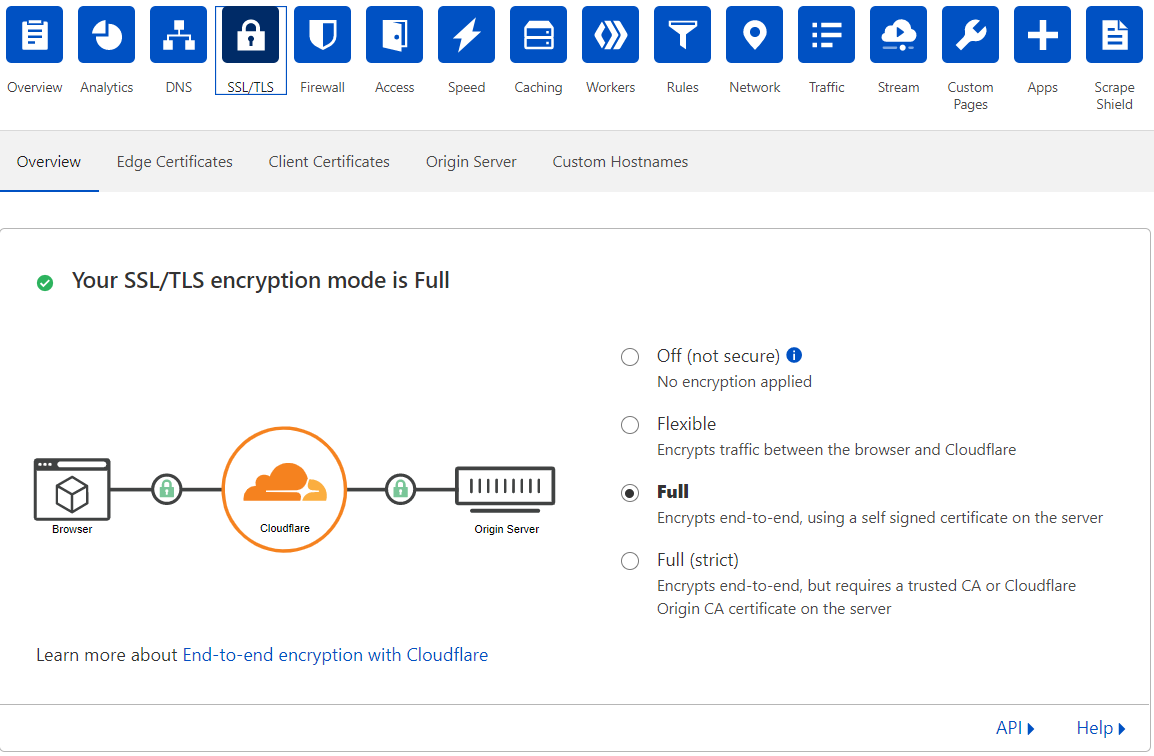This screenshot has height=756, width=1154.
Task: Open the Stream cloud icon
Action: pyautogui.click(x=899, y=35)
